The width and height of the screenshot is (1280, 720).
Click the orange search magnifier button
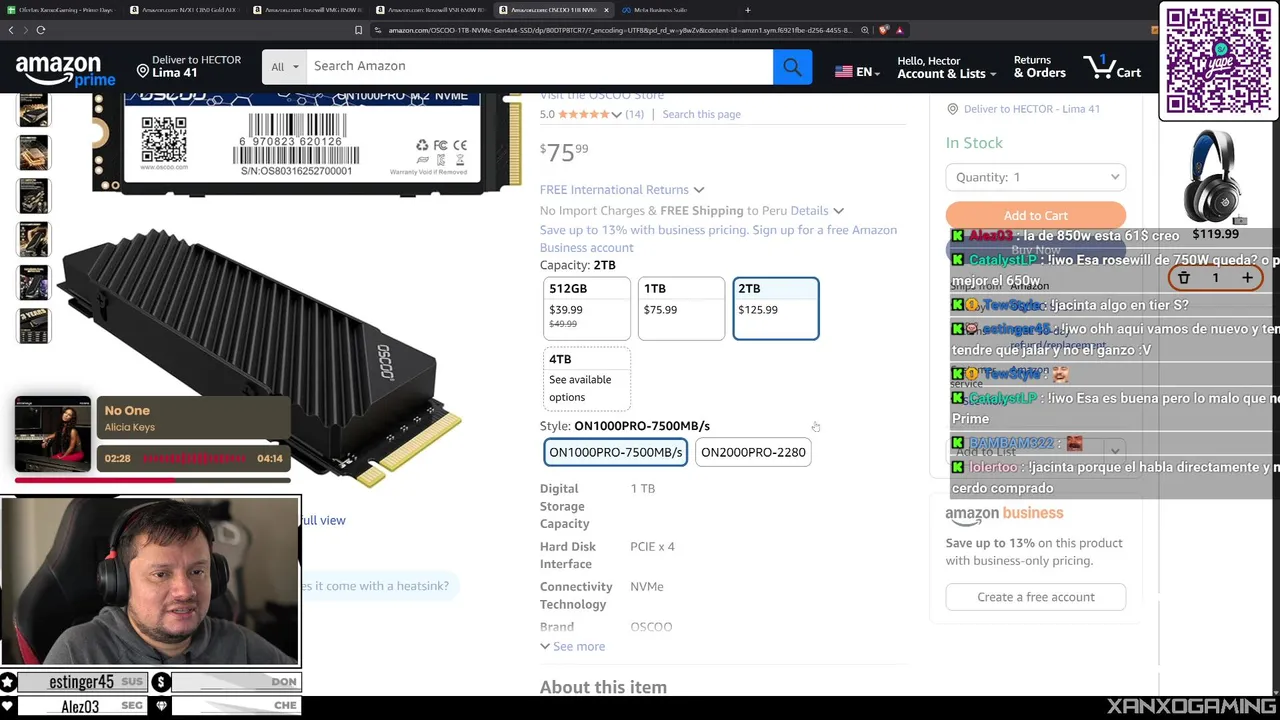tap(792, 66)
